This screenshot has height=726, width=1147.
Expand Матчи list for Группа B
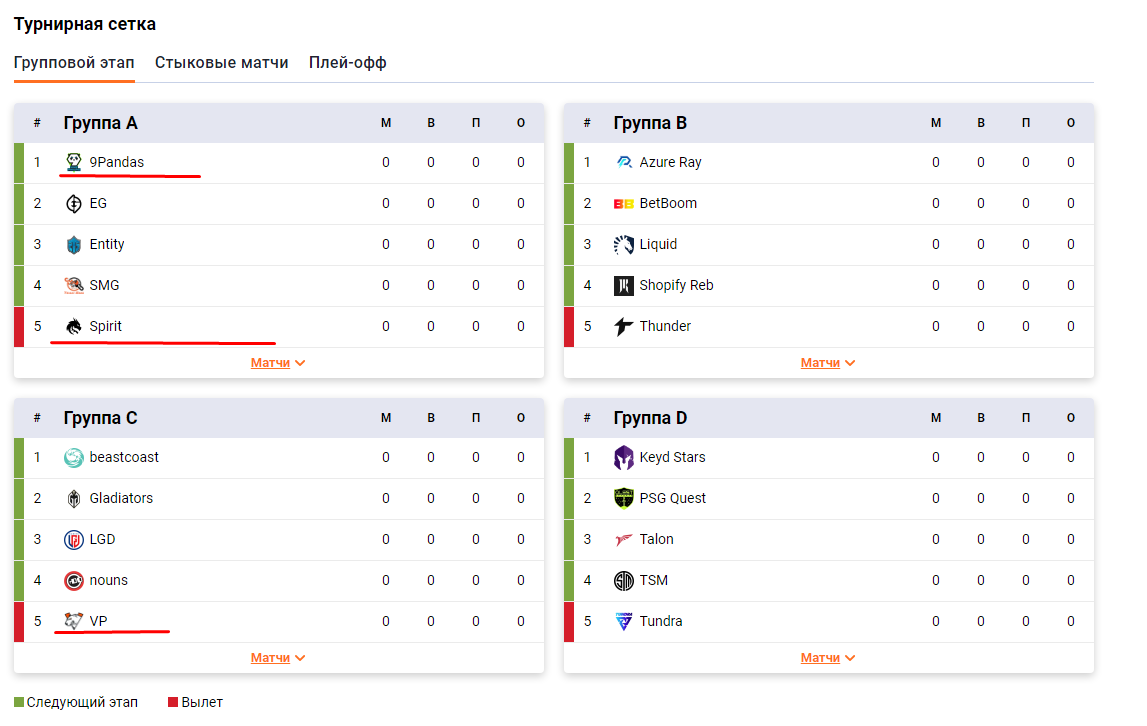pyautogui.click(x=827, y=363)
